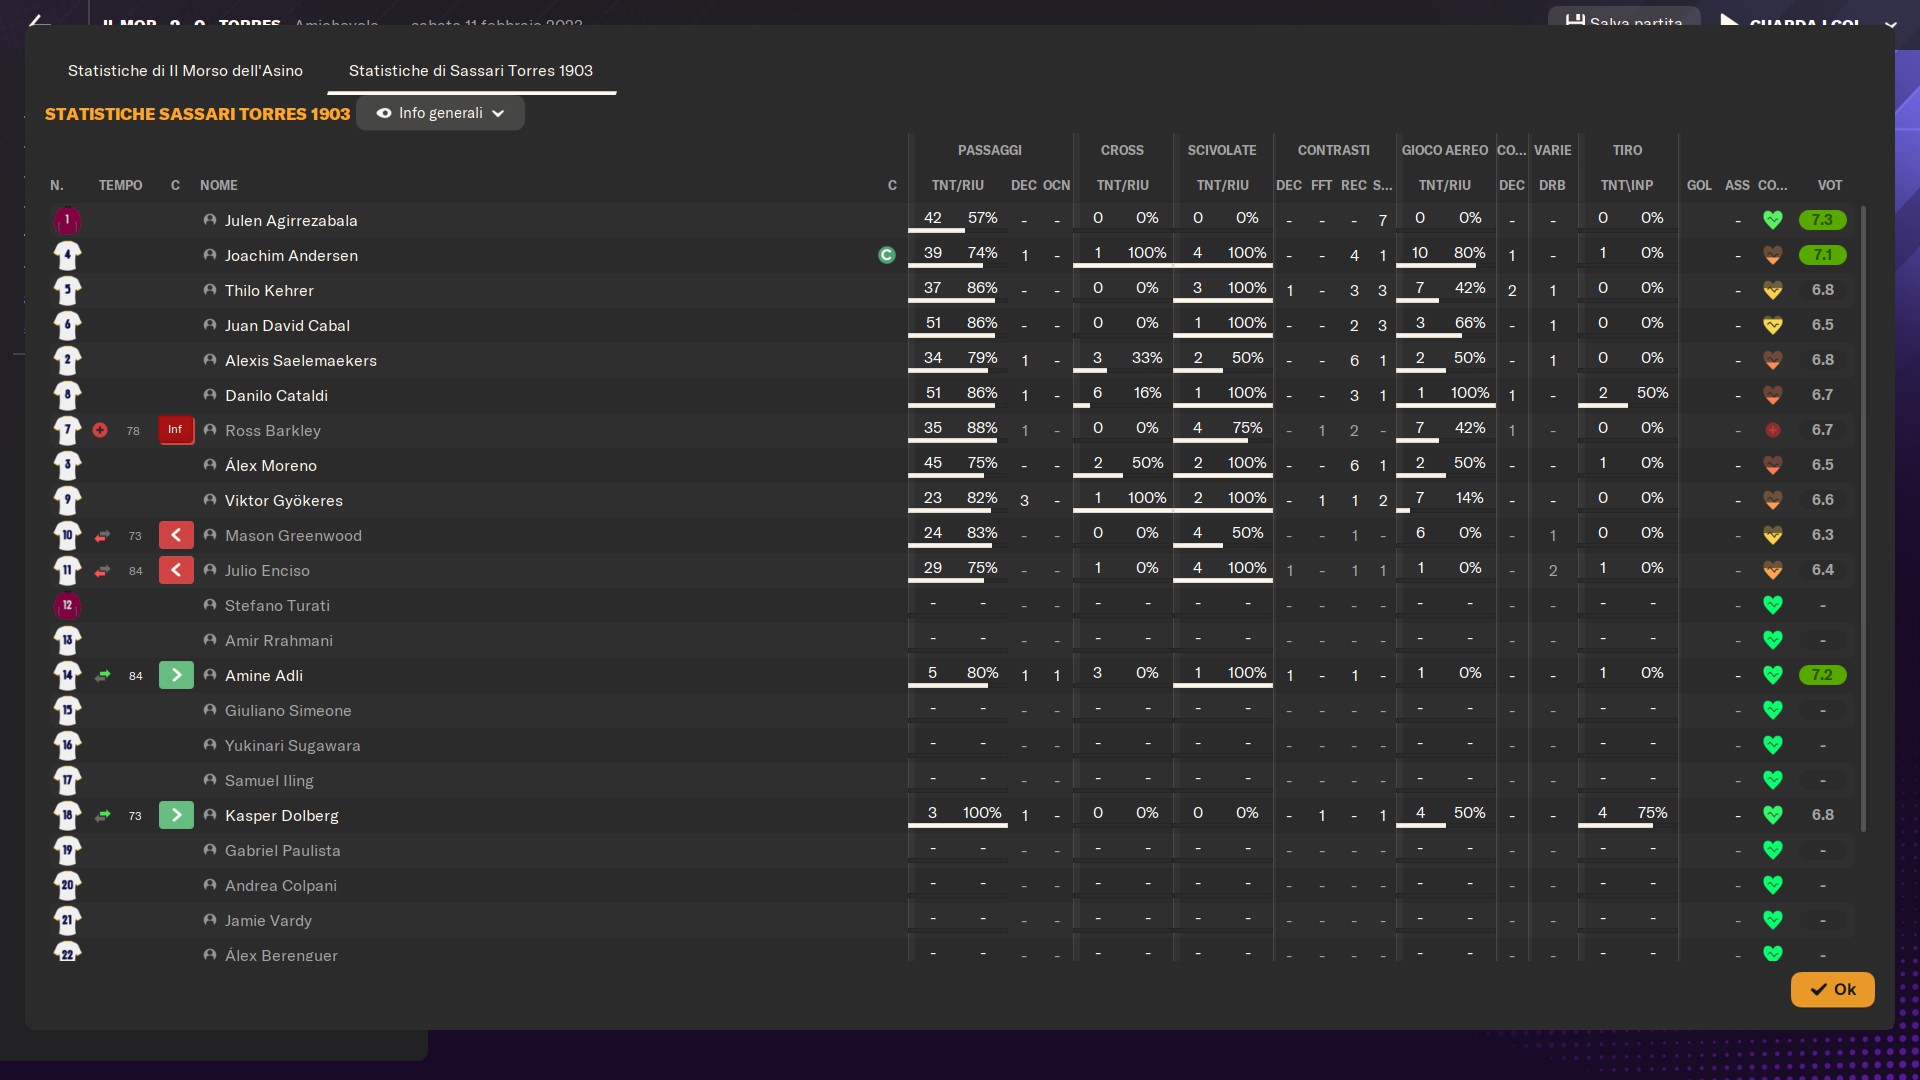The image size is (1920, 1080).
Task: Click the substitution swap icon on Mason Greenwood's row
Action: [x=102, y=536]
